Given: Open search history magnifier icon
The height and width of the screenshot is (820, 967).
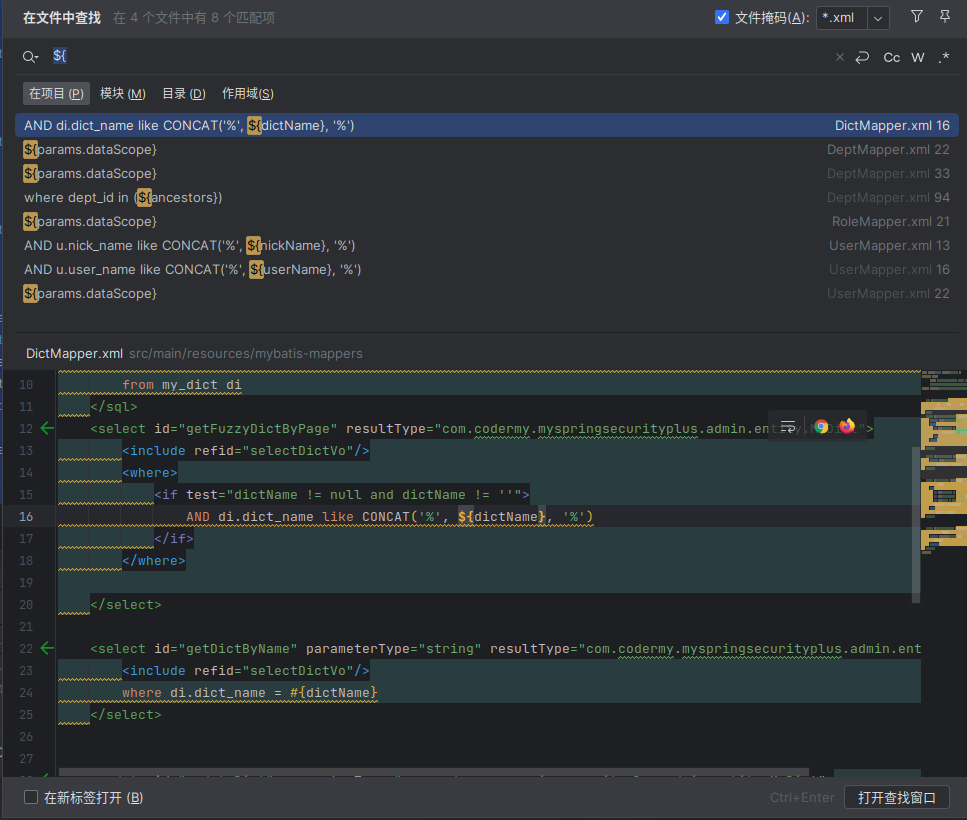Looking at the screenshot, I should tap(30, 57).
